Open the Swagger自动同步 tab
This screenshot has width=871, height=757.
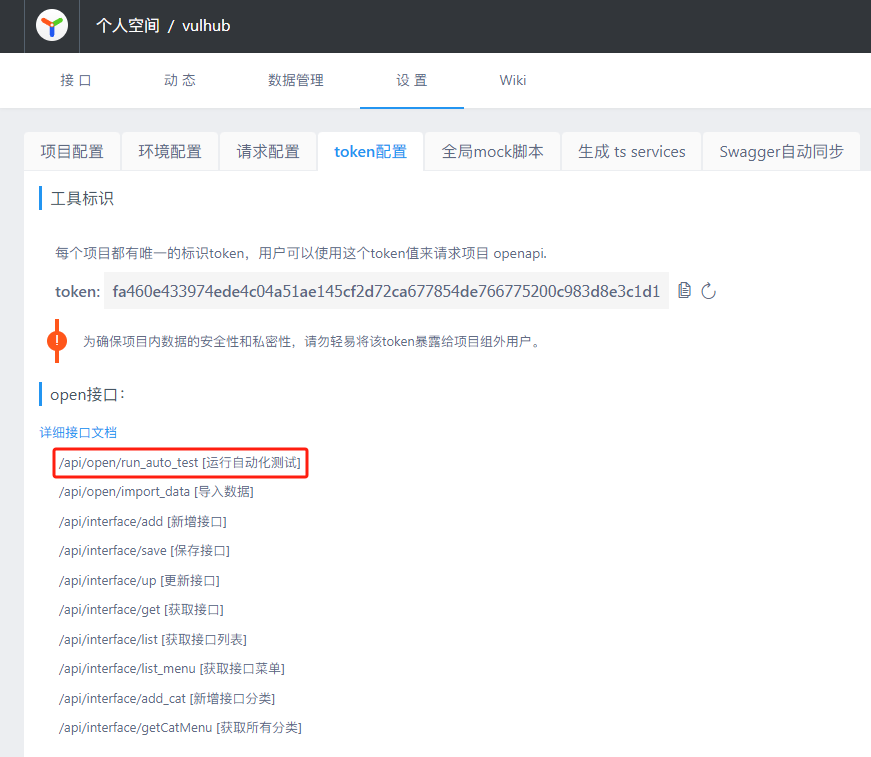[x=781, y=152]
